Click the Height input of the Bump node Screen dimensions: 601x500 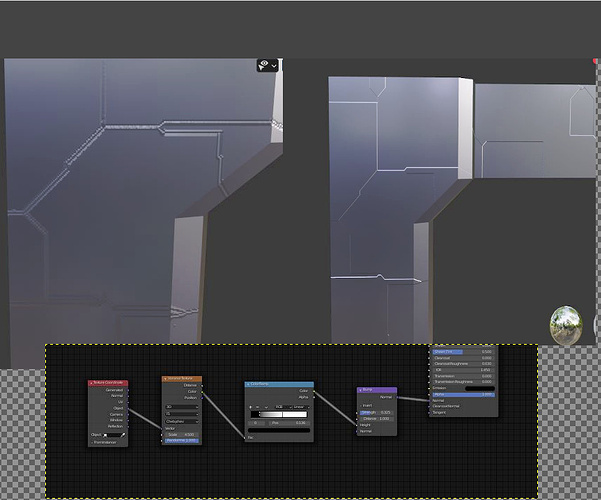365,425
